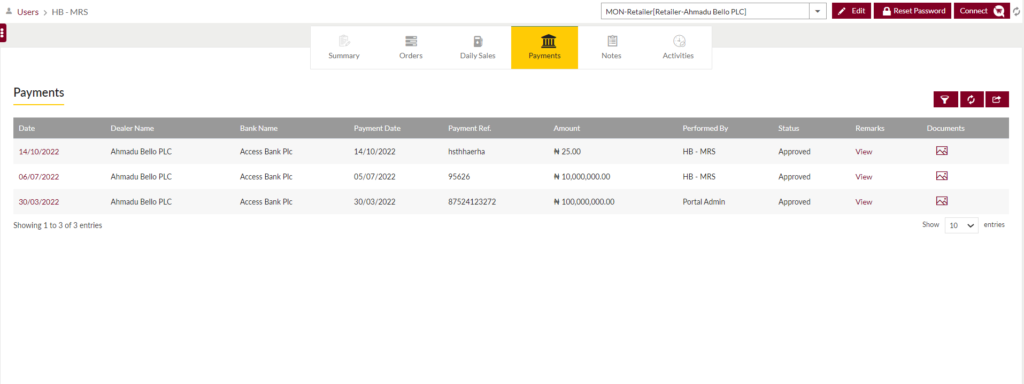The image size is (1024, 384).
Task: Refresh the Payments table with the circular-arrows button
Action: (x=971, y=99)
